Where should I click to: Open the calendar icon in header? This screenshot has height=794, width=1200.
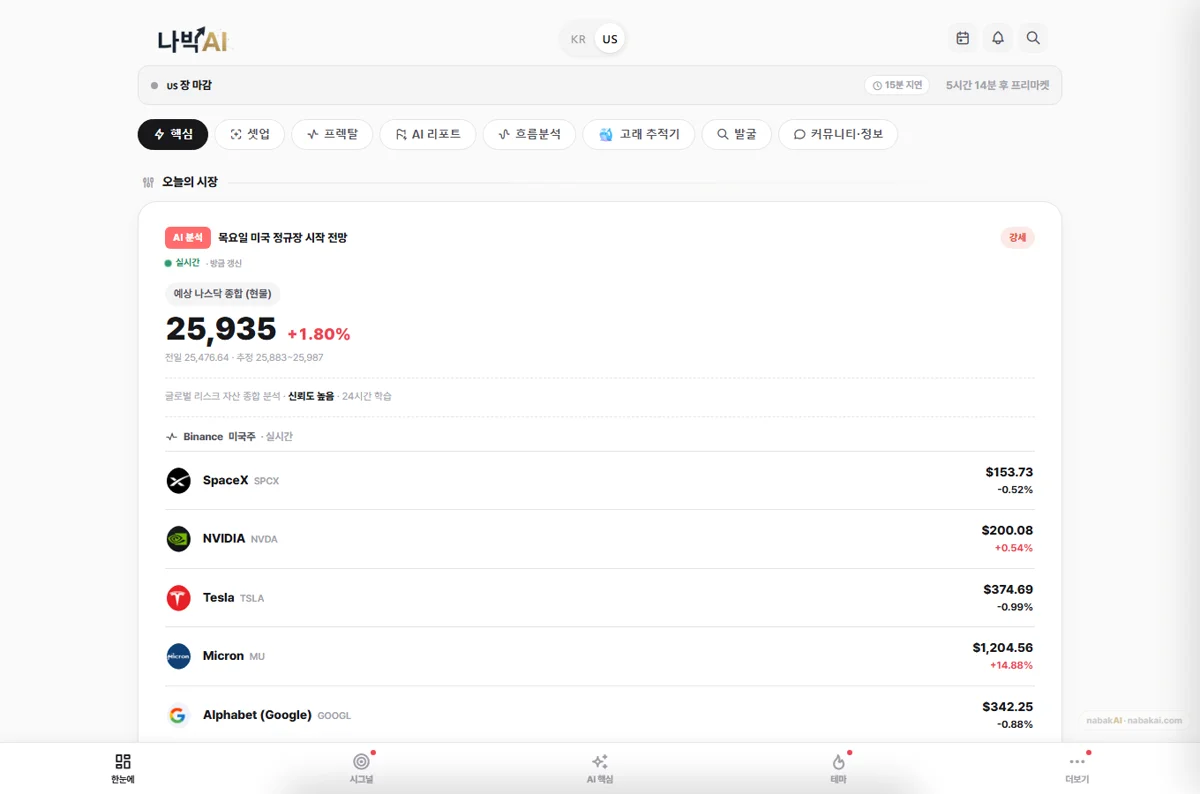(963, 38)
